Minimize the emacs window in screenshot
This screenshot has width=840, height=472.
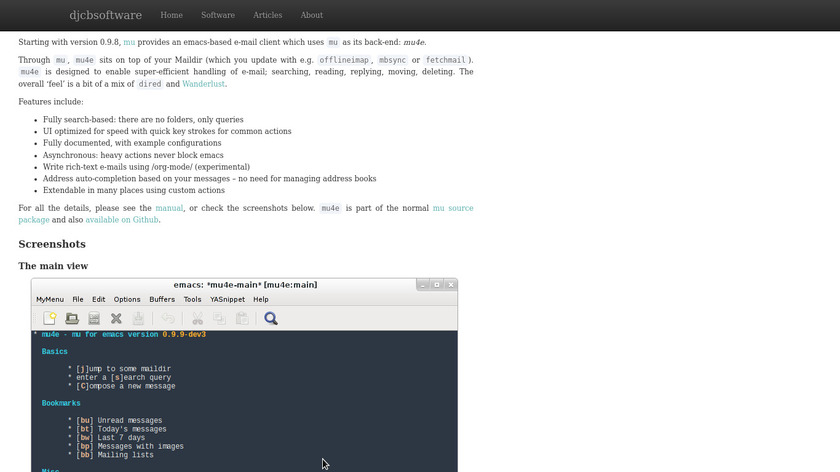point(423,285)
